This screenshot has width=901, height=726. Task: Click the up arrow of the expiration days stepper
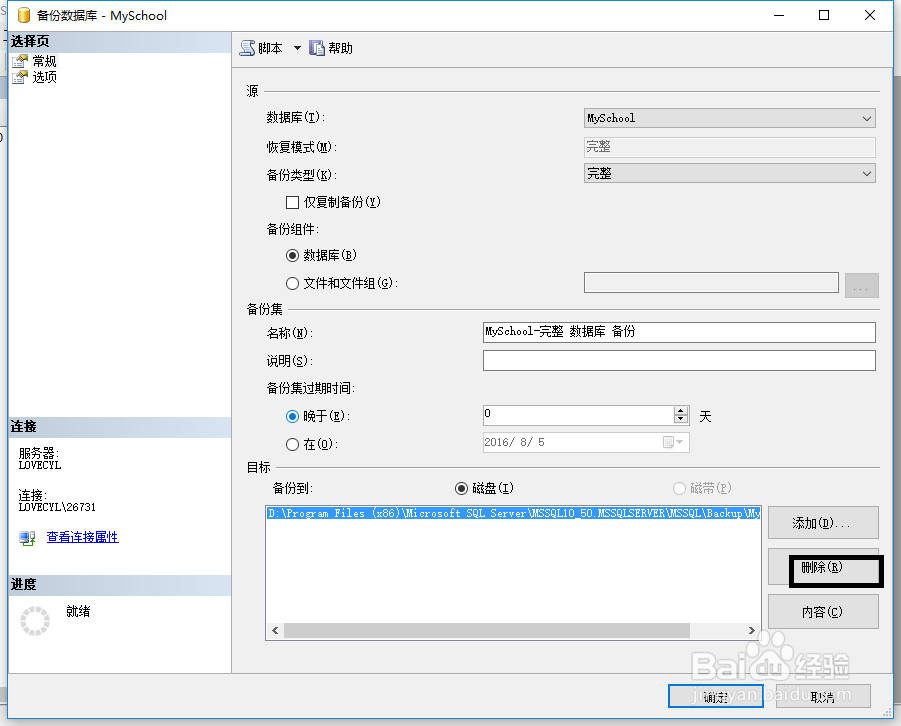pyautogui.click(x=678, y=410)
